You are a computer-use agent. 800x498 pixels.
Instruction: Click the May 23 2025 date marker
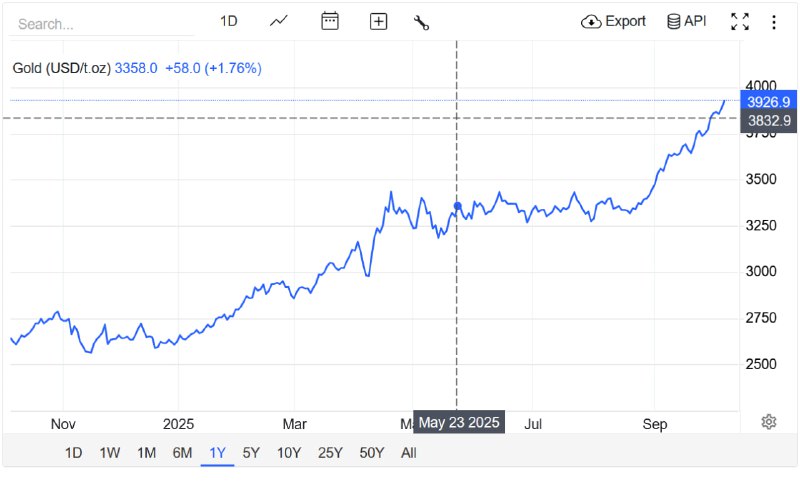click(x=459, y=423)
